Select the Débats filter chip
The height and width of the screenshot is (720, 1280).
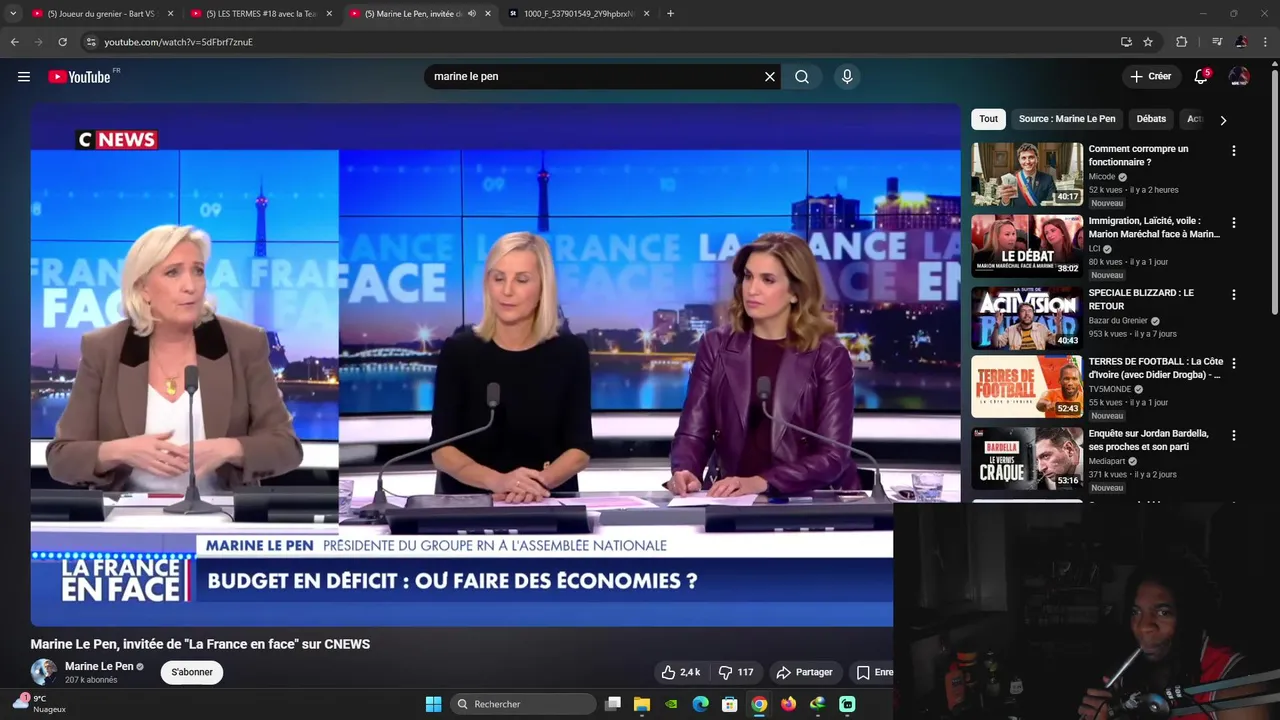pyautogui.click(x=1151, y=119)
